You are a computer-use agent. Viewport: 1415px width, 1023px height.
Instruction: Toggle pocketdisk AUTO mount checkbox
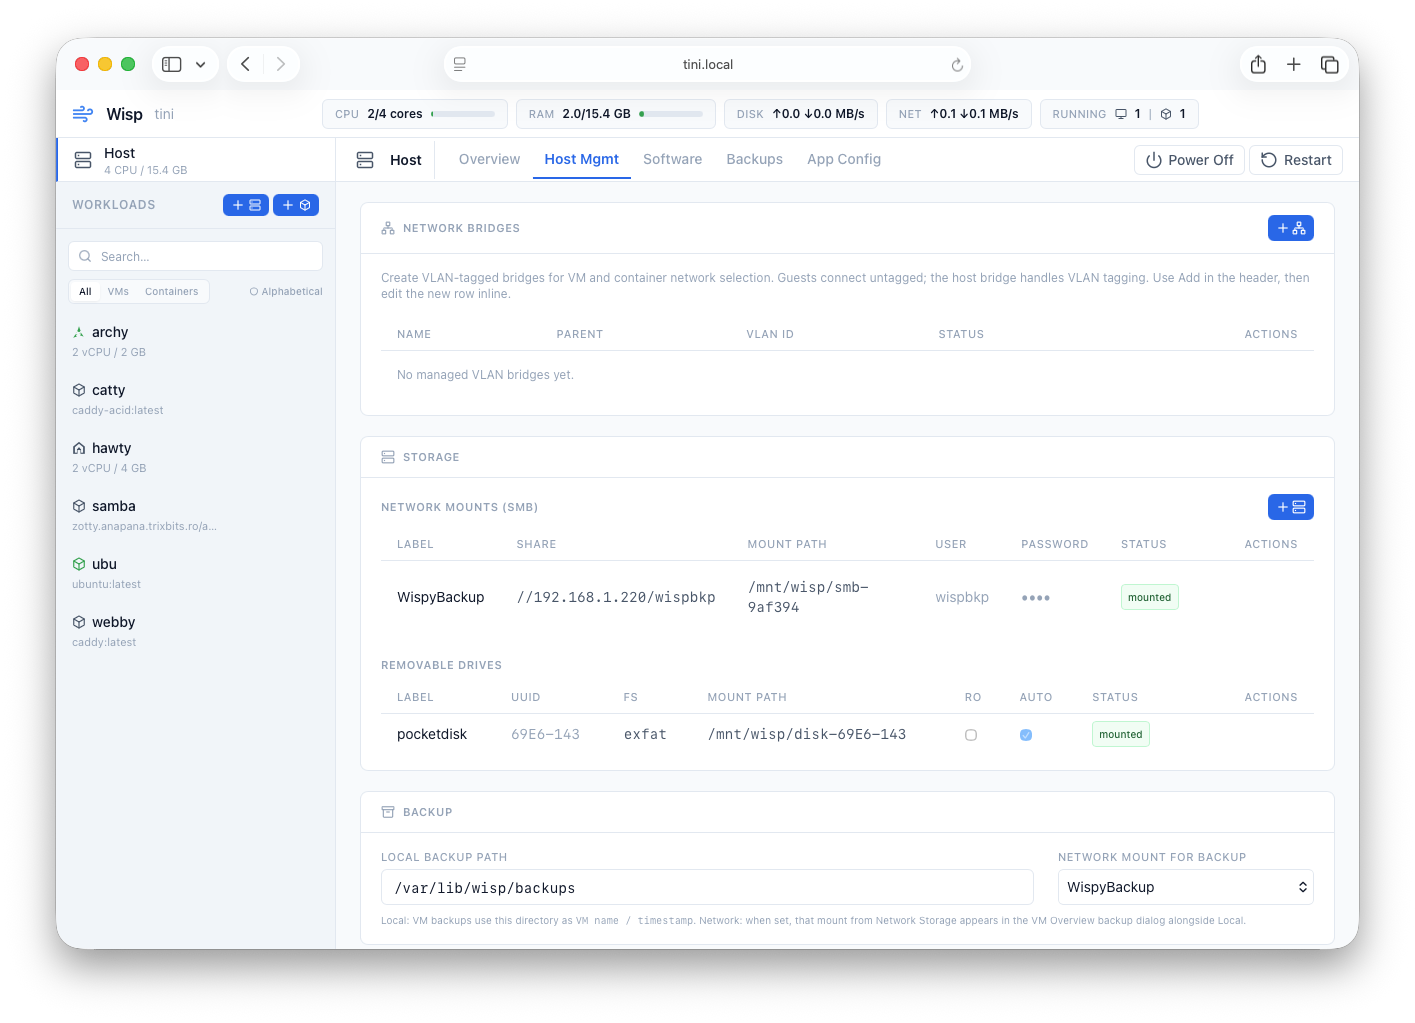(x=1026, y=735)
